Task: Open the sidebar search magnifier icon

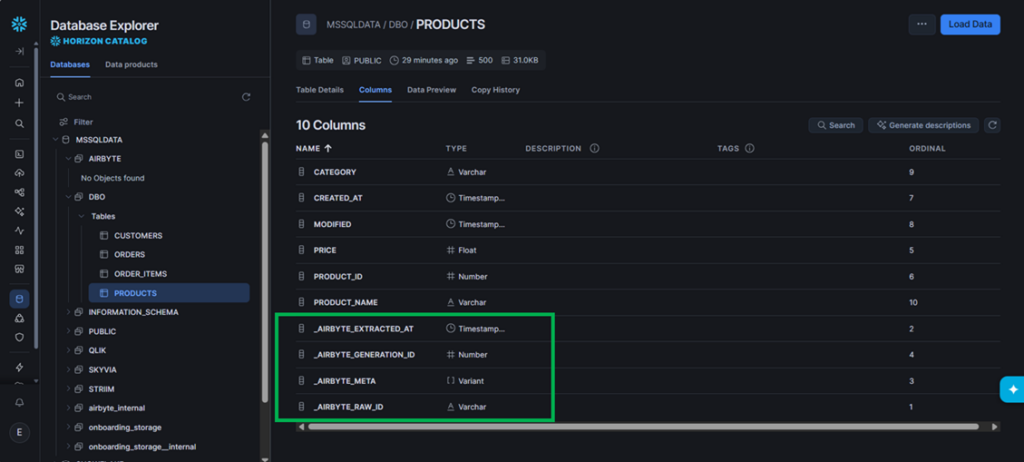Action: [19, 123]
